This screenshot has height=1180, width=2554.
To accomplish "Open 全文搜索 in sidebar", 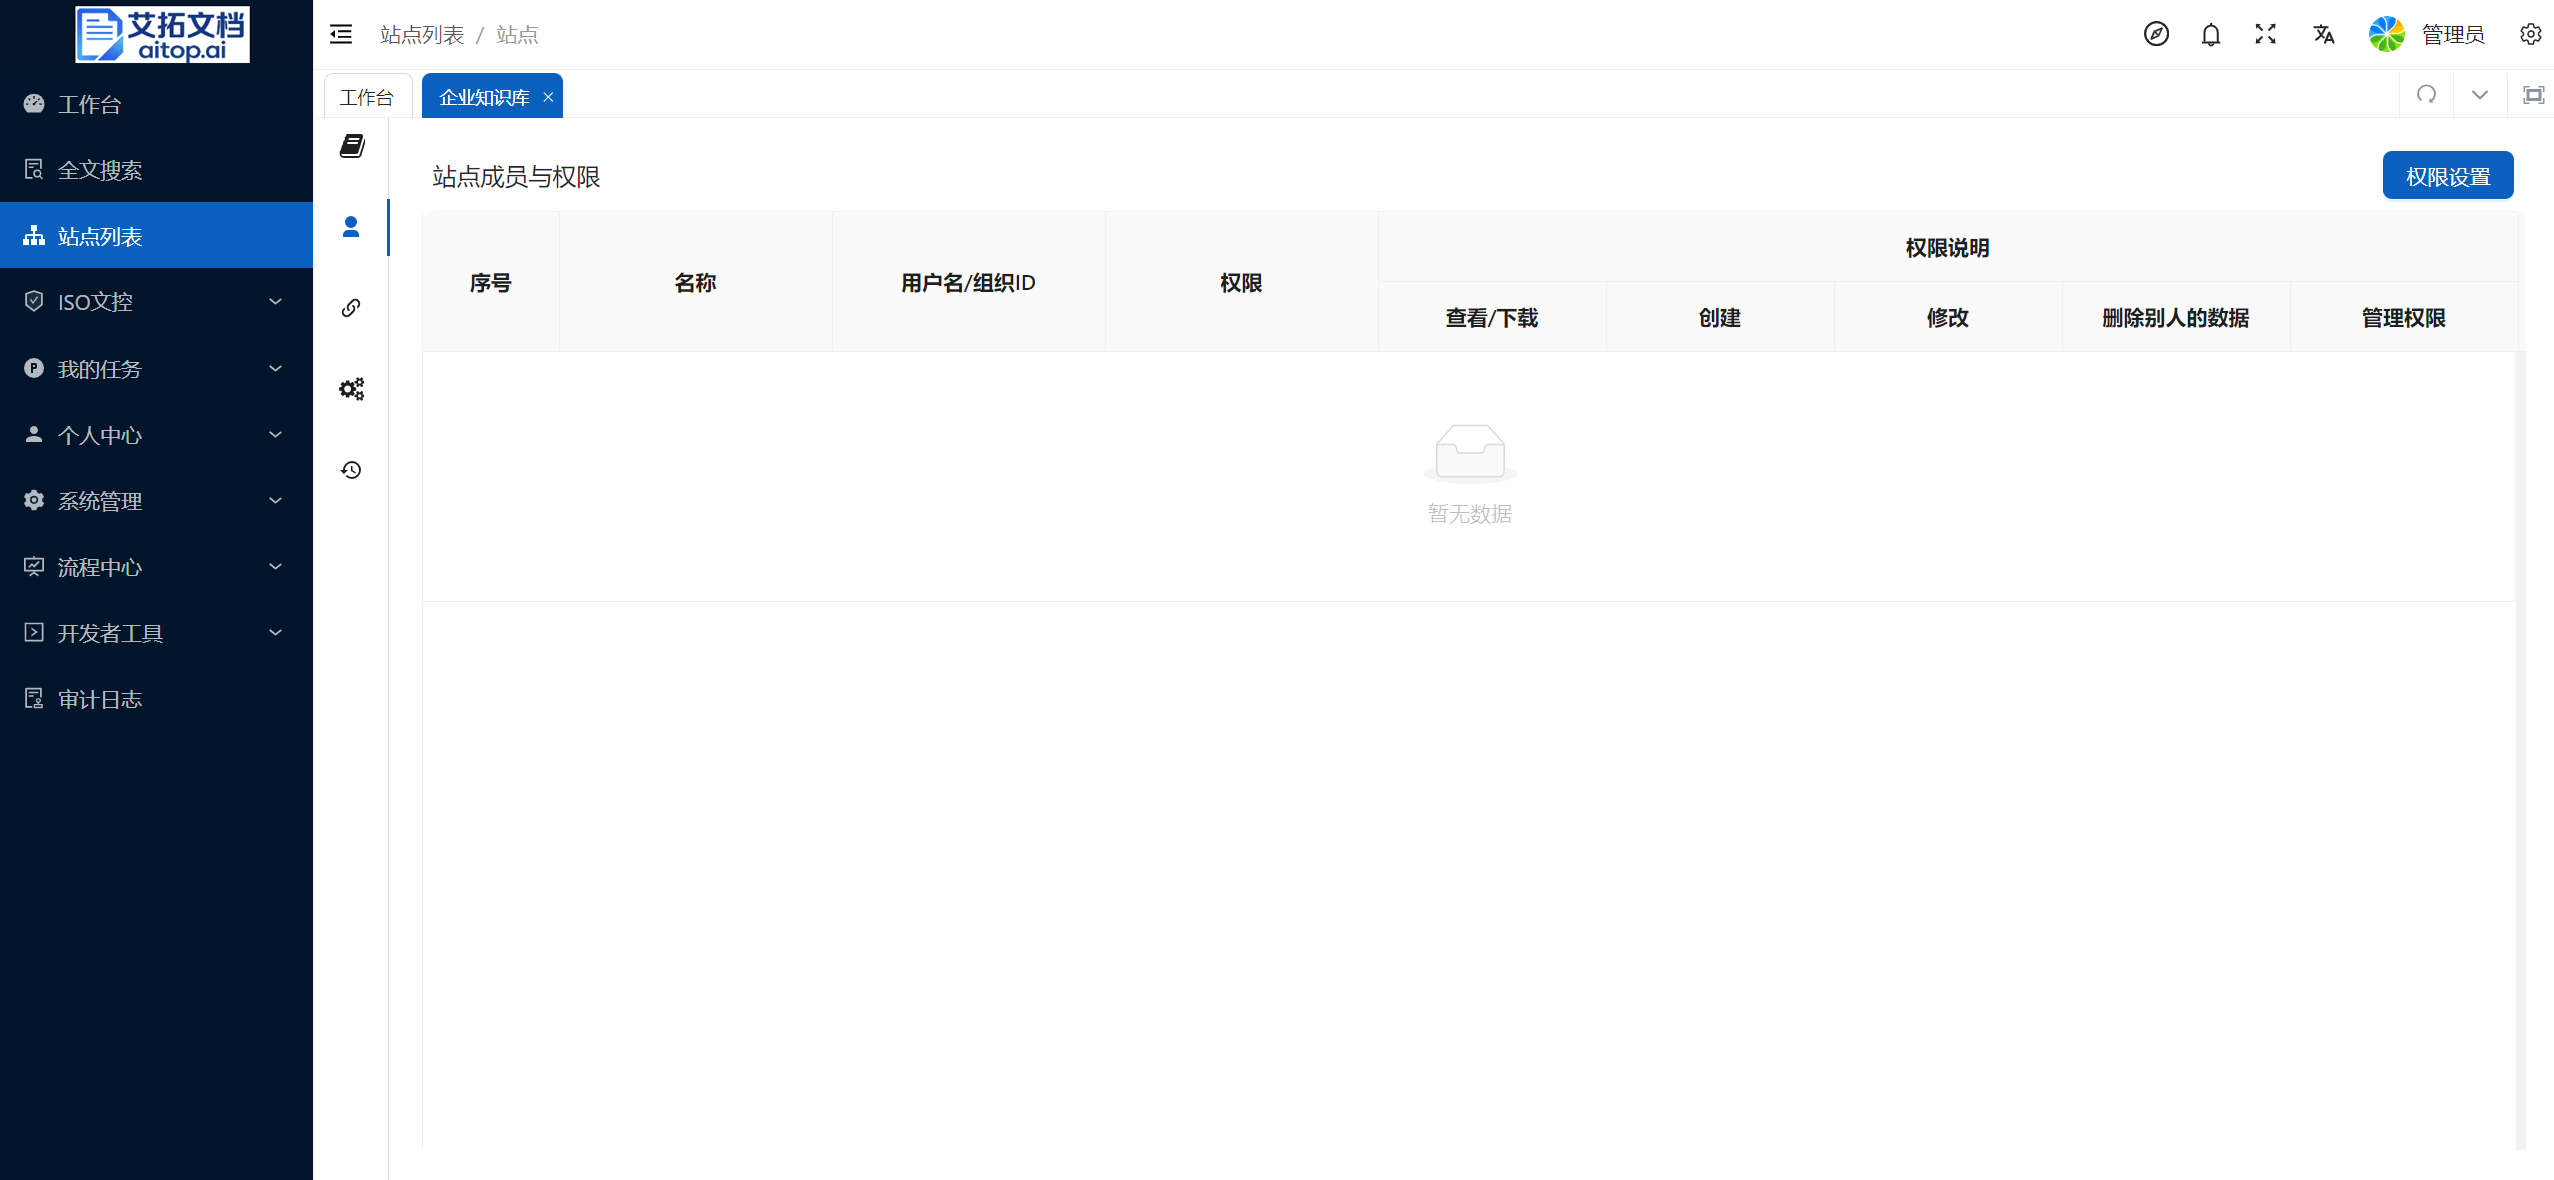I will 100,170.
